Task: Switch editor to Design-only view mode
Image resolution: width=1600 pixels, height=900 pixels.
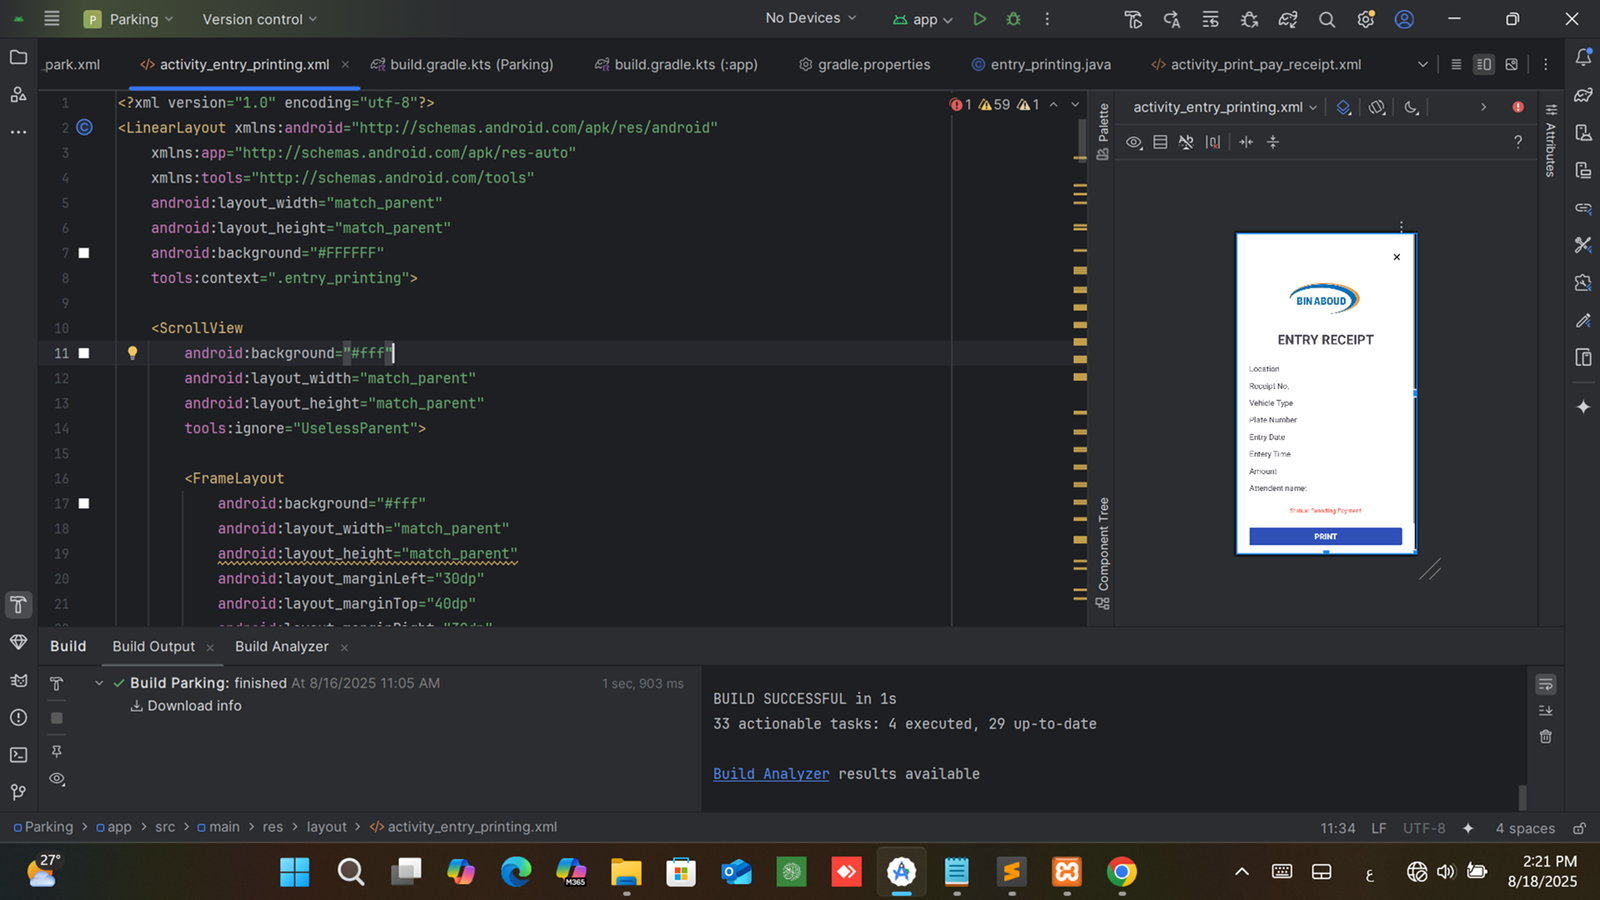Action: tap(1512, 64)
